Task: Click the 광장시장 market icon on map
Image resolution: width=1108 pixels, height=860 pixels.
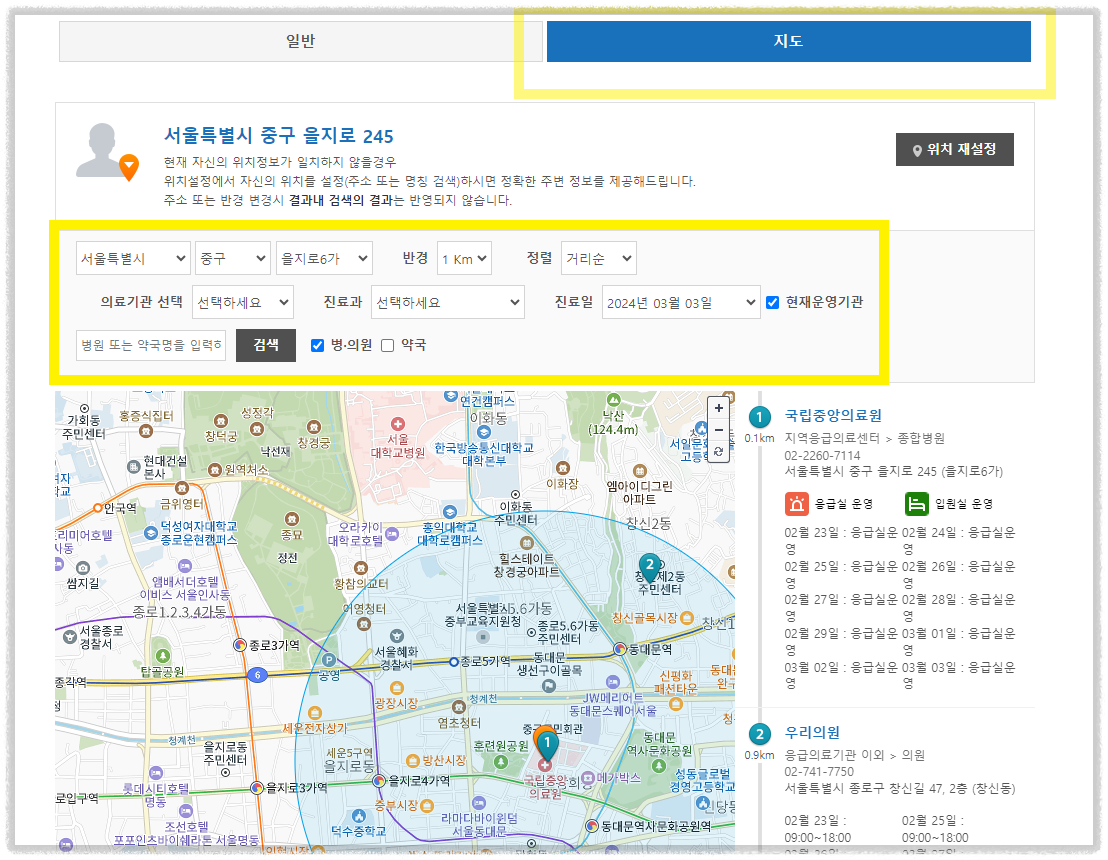Action: (x=397, y=688)
